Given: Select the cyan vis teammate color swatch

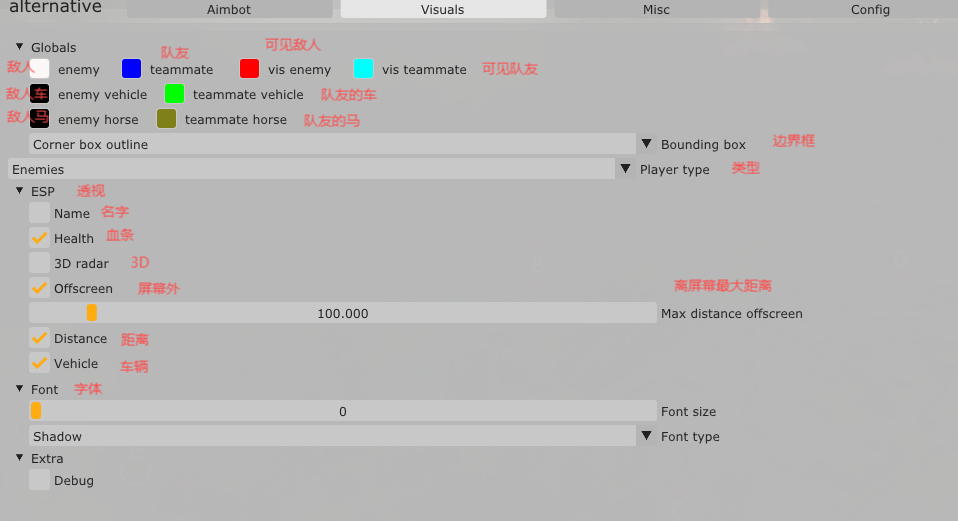Looking at the screenshot, I should click(x=363, y=69).
